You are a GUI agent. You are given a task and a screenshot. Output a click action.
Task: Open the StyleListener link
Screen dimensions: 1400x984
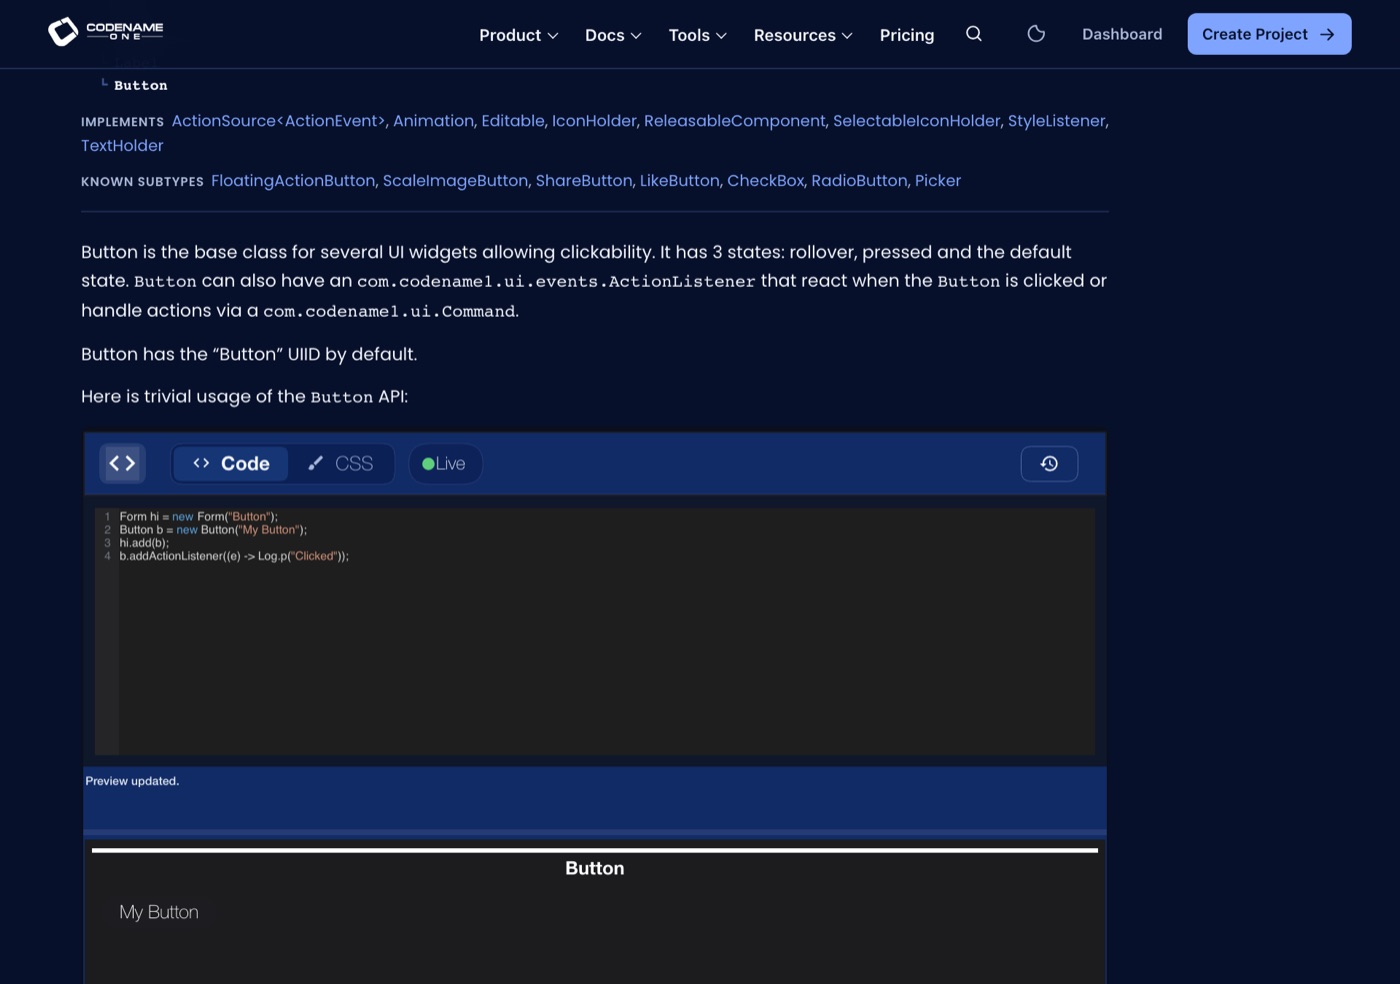click(1056, 121)
